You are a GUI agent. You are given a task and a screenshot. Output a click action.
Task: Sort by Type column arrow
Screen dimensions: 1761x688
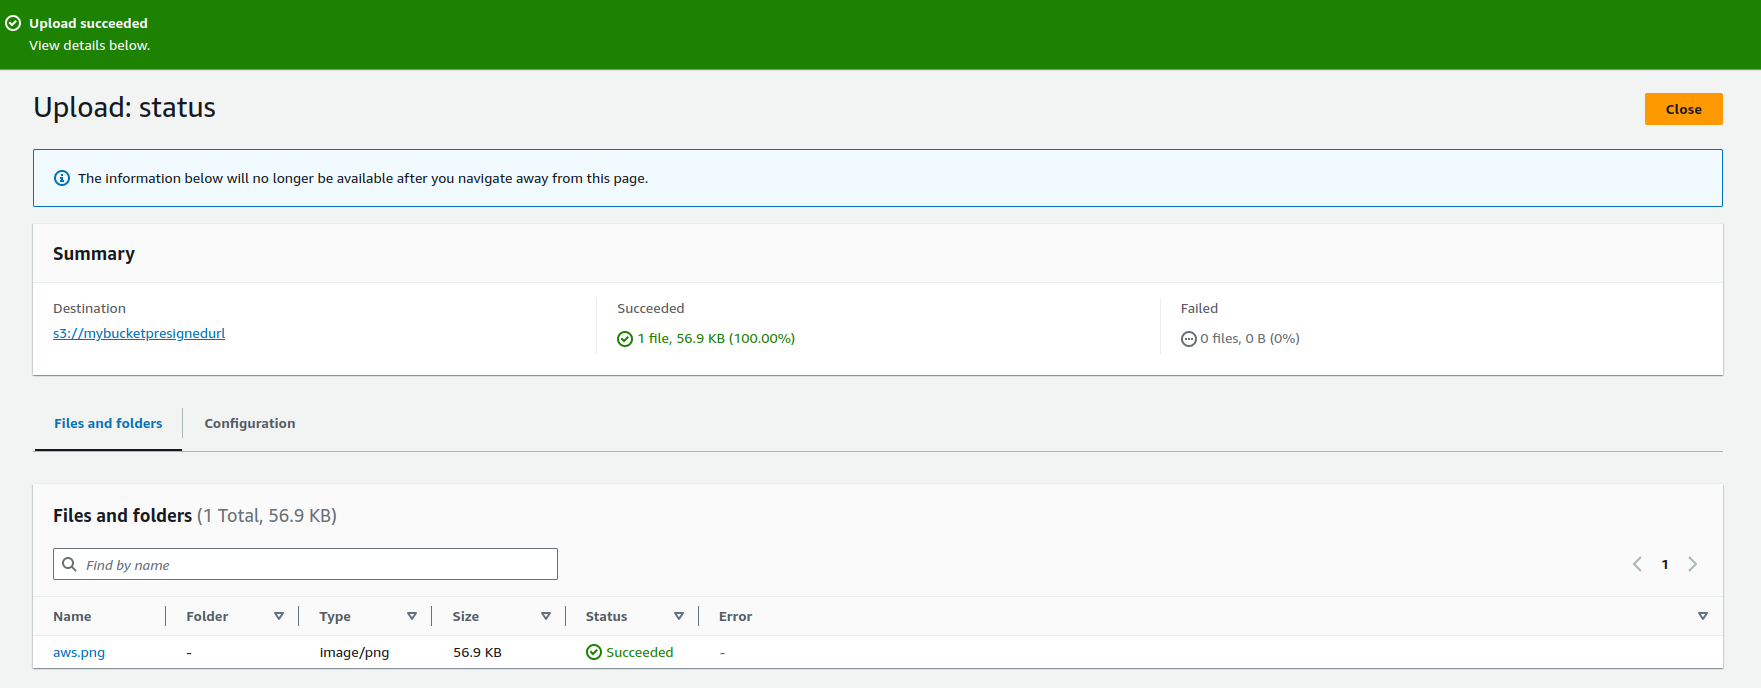[412, 616]
